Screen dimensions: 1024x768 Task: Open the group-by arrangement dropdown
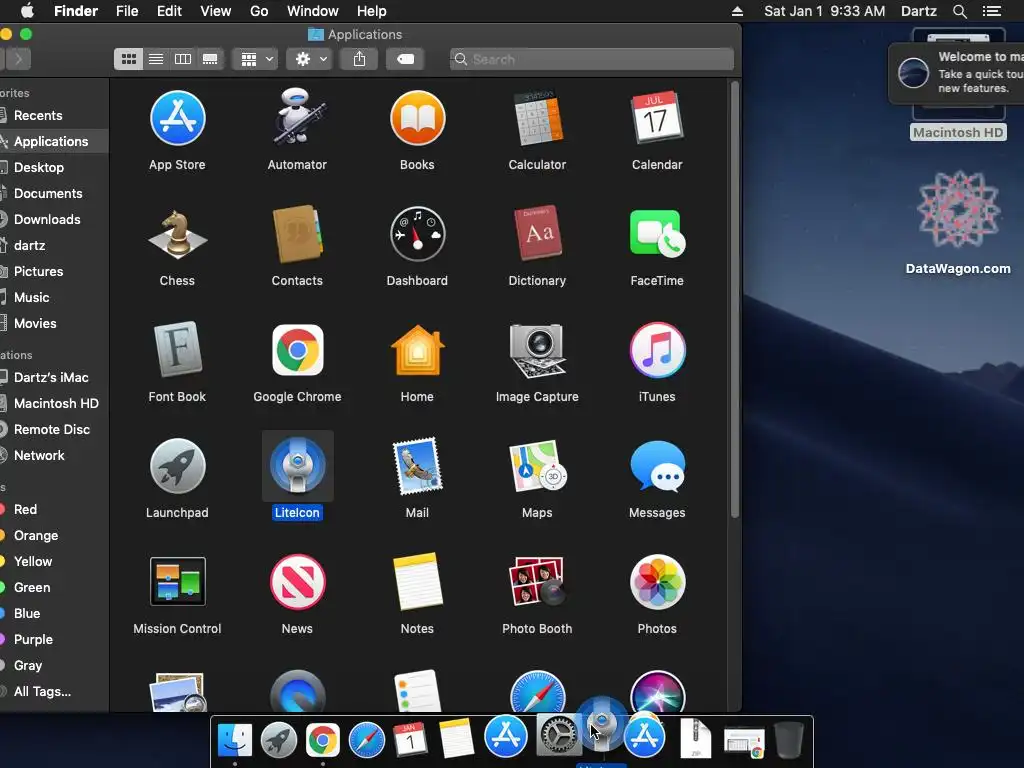click(x=255, y=59)
